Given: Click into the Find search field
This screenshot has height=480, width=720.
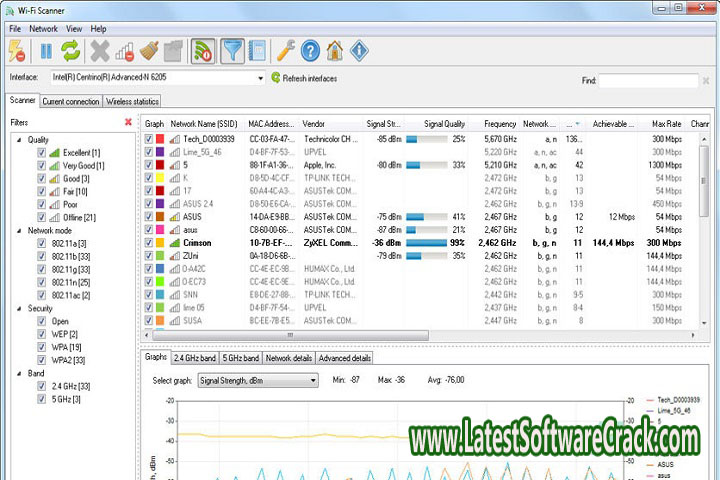Looking at the screenshot, I should [648, 81].
